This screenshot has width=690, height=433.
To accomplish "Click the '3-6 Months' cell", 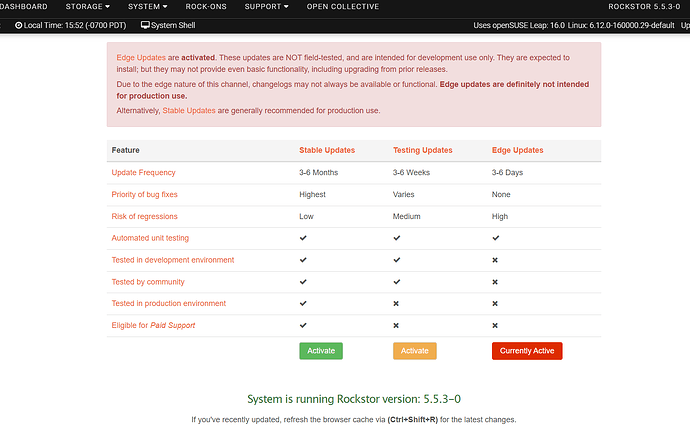I will point(319,172).
